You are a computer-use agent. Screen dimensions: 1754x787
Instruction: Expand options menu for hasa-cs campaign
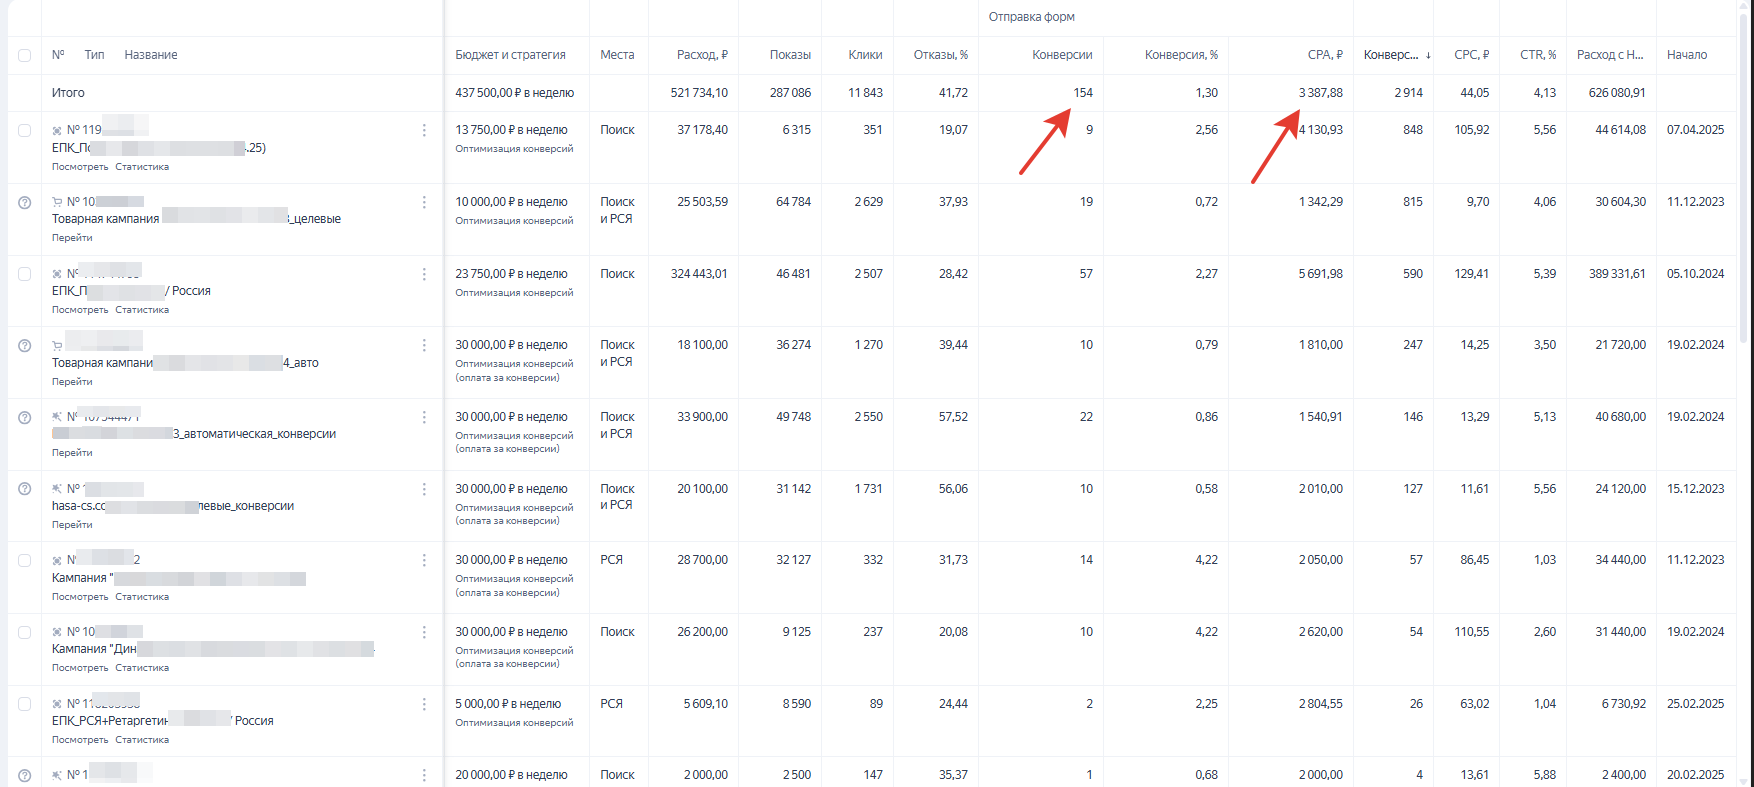click(424, 489)
